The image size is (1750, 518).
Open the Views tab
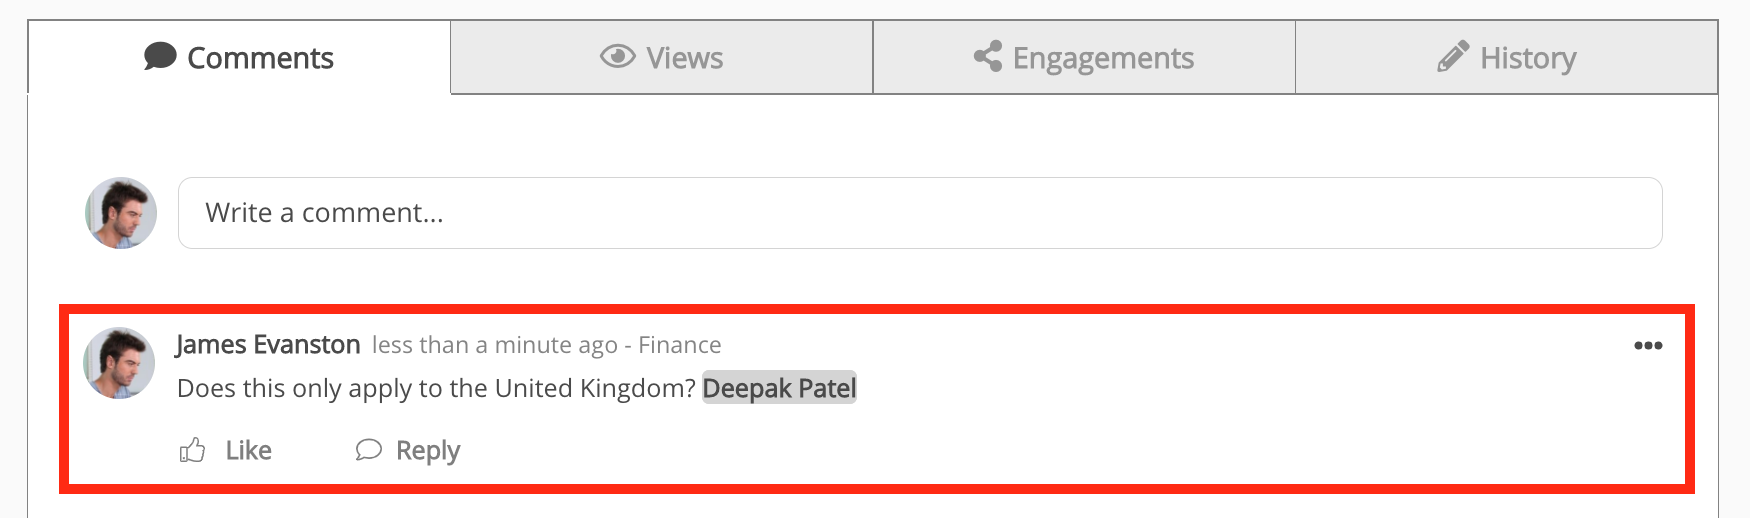(684, 58)
